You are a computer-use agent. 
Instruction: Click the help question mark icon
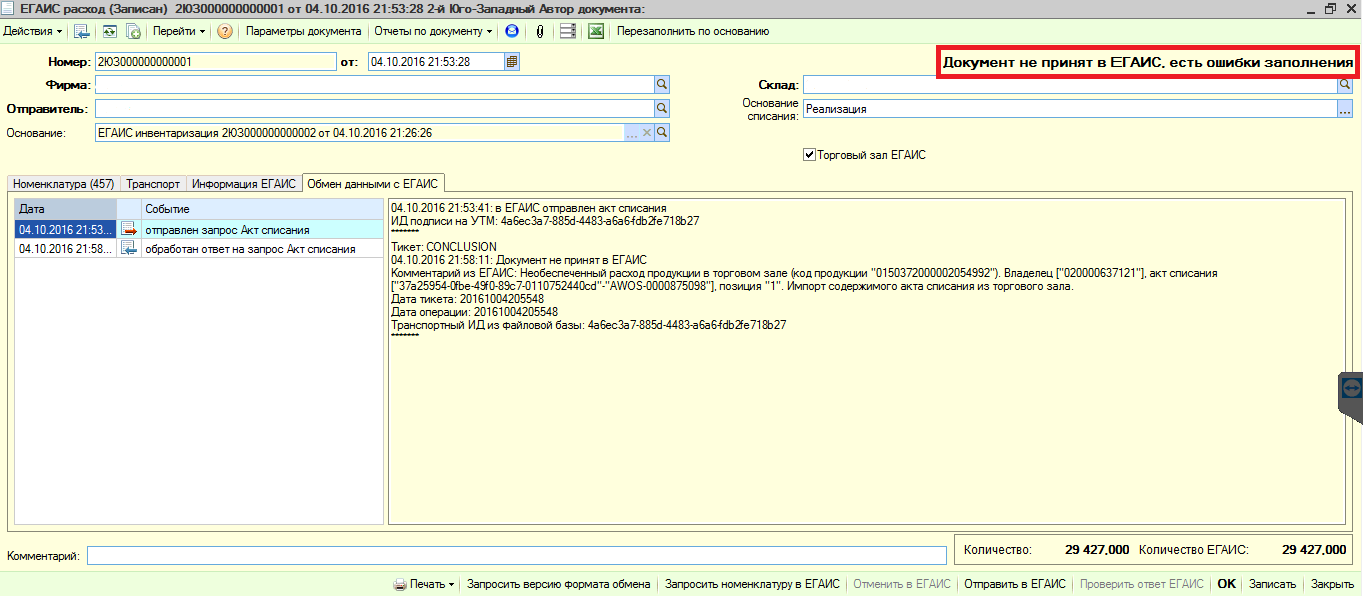tap(225, 31)
